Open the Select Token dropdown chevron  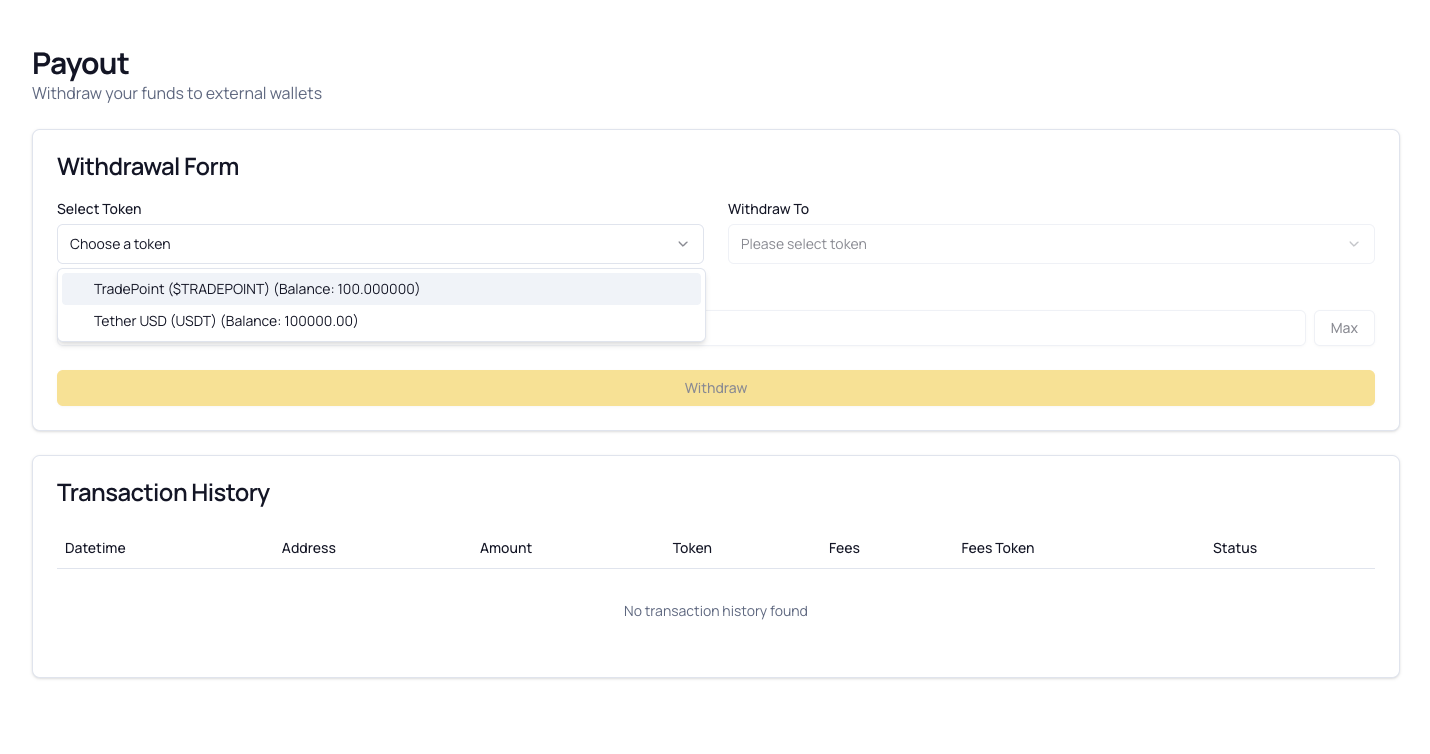coord(683,243)
